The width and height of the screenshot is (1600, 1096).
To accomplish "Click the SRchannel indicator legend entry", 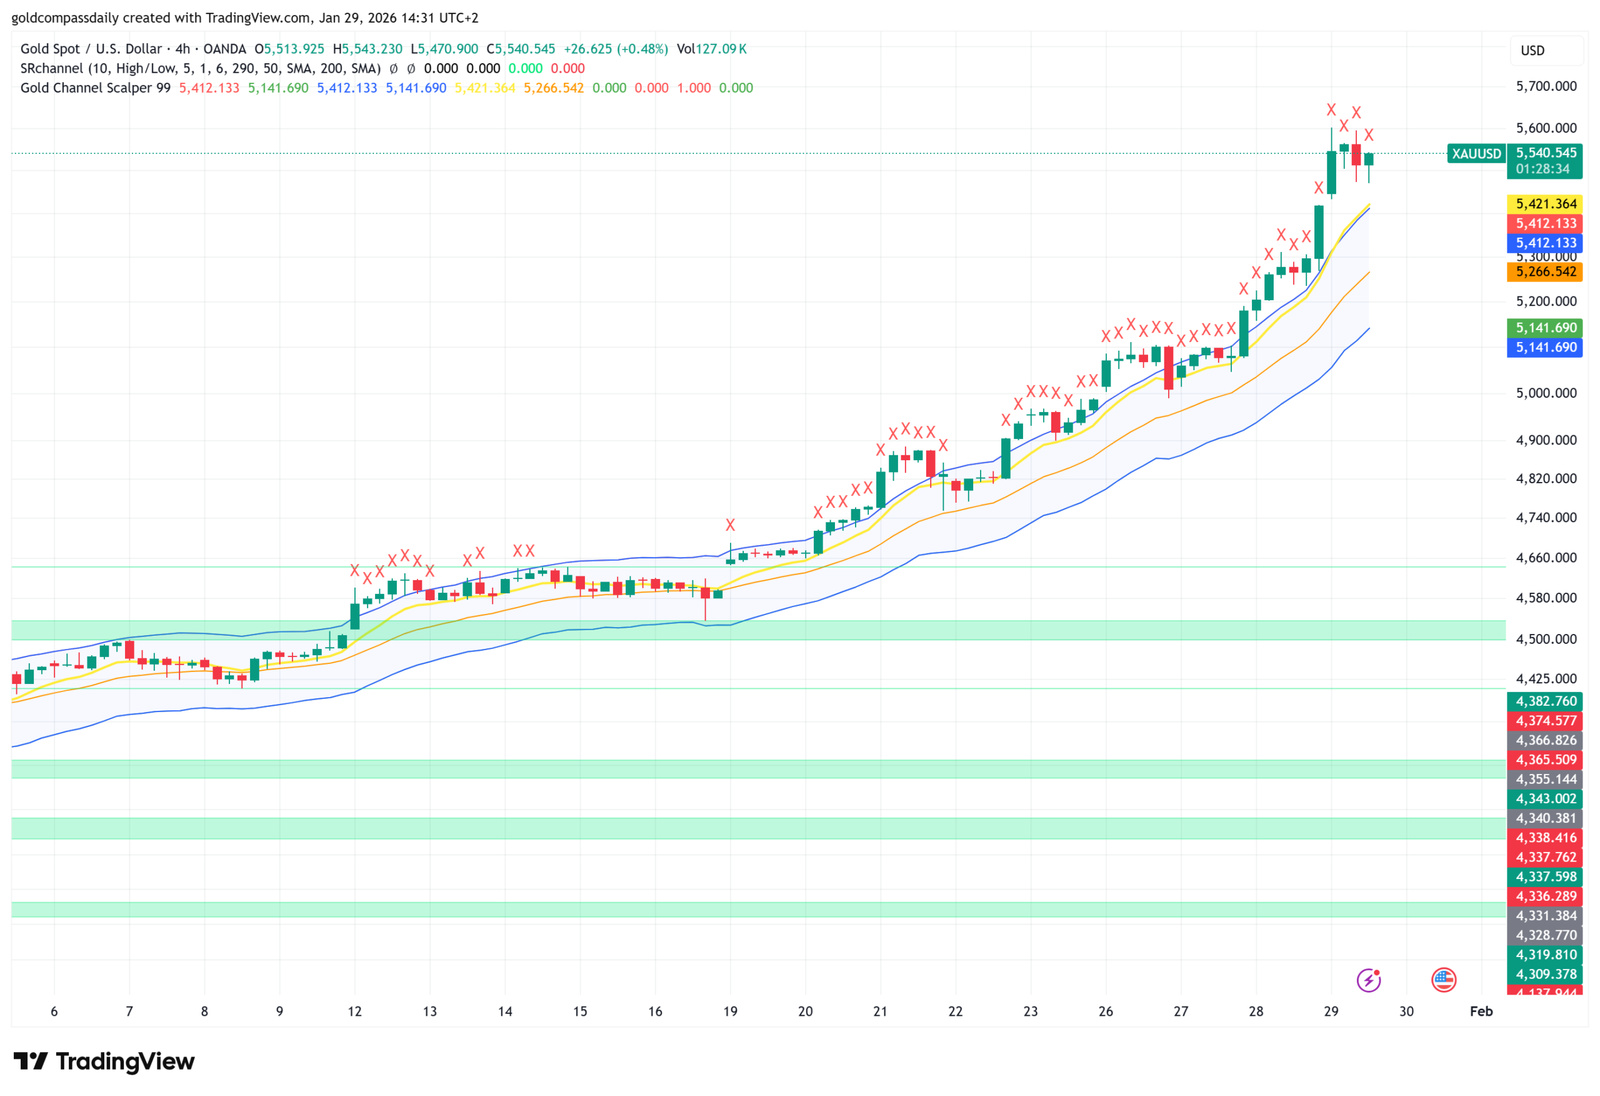I will [x=200, y=68].
